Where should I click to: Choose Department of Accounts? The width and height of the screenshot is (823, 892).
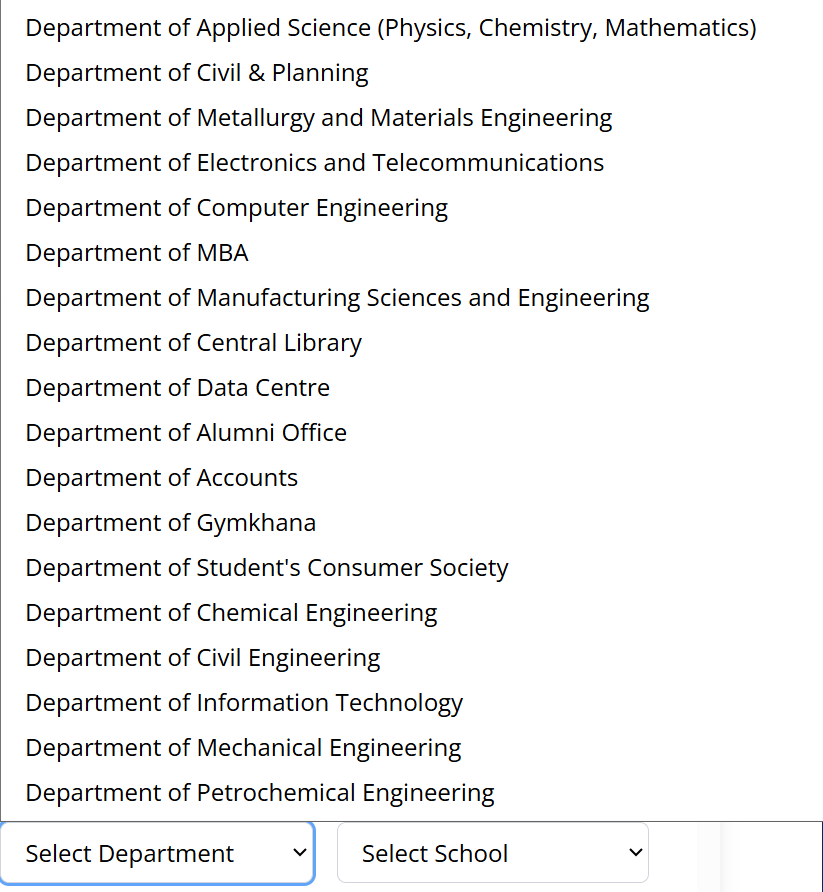point(161,478)
